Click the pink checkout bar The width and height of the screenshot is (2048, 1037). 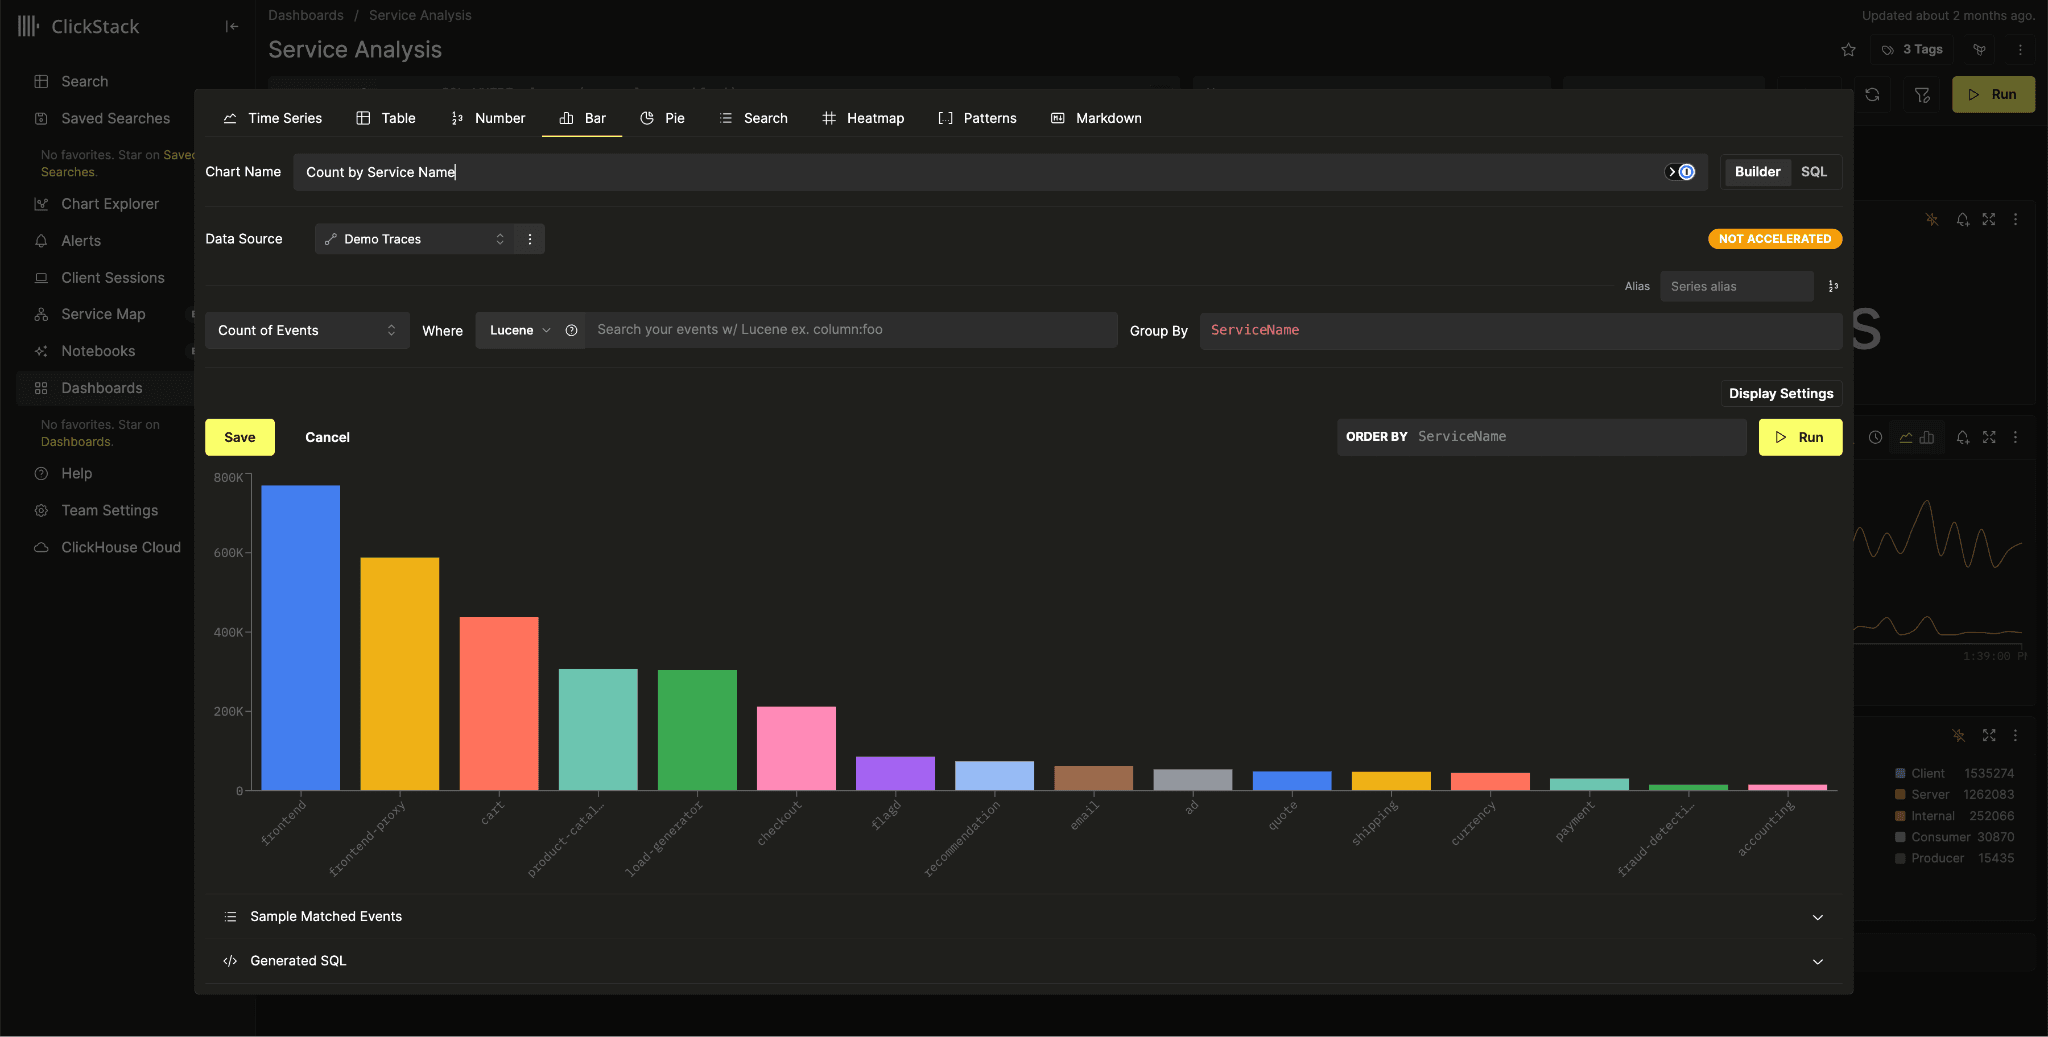[x=796, y=748]
